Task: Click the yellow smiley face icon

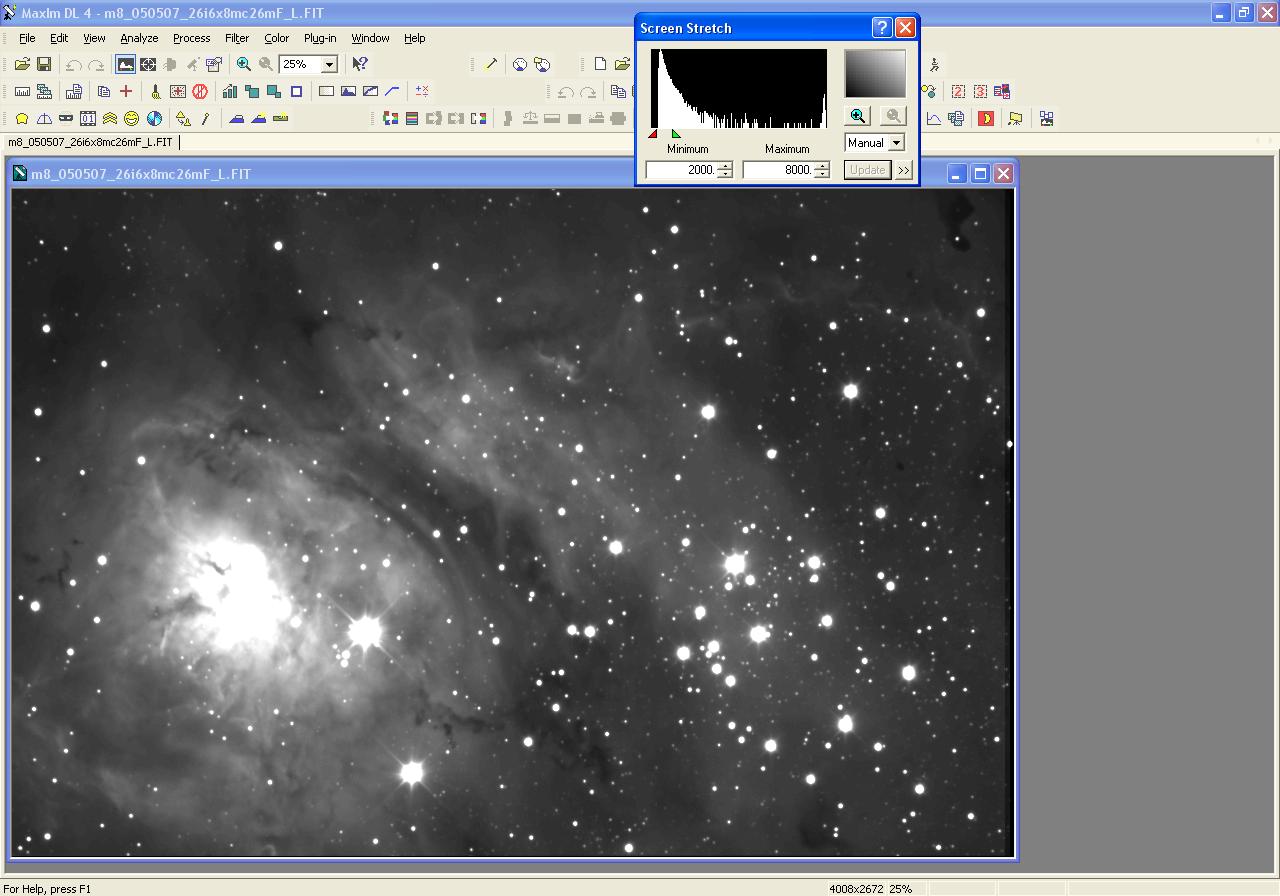Action: point(131,118)
